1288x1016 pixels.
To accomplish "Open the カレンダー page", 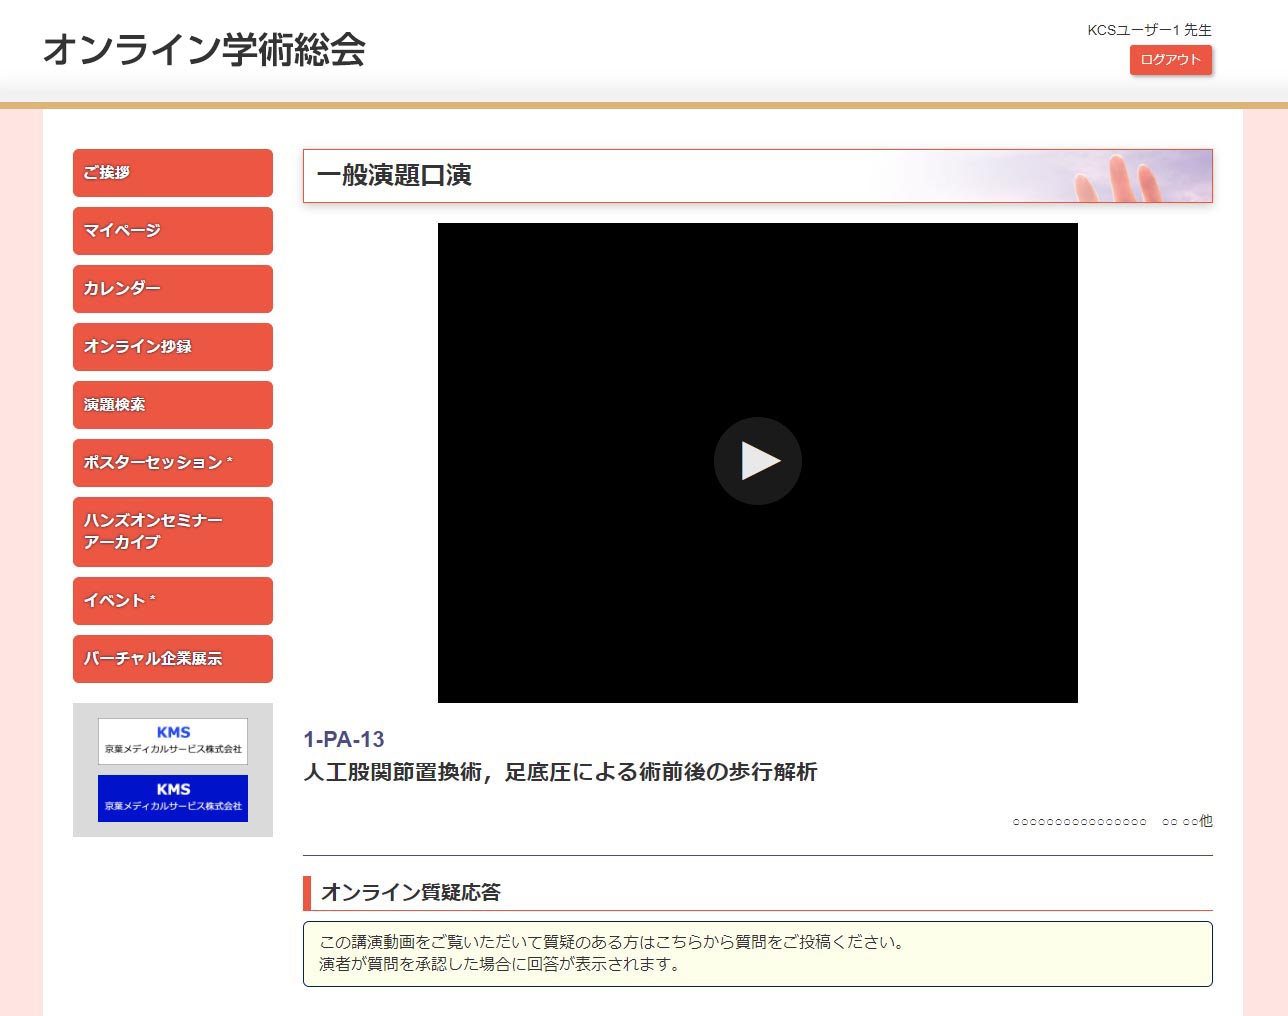I will click(x=173, y=289).
